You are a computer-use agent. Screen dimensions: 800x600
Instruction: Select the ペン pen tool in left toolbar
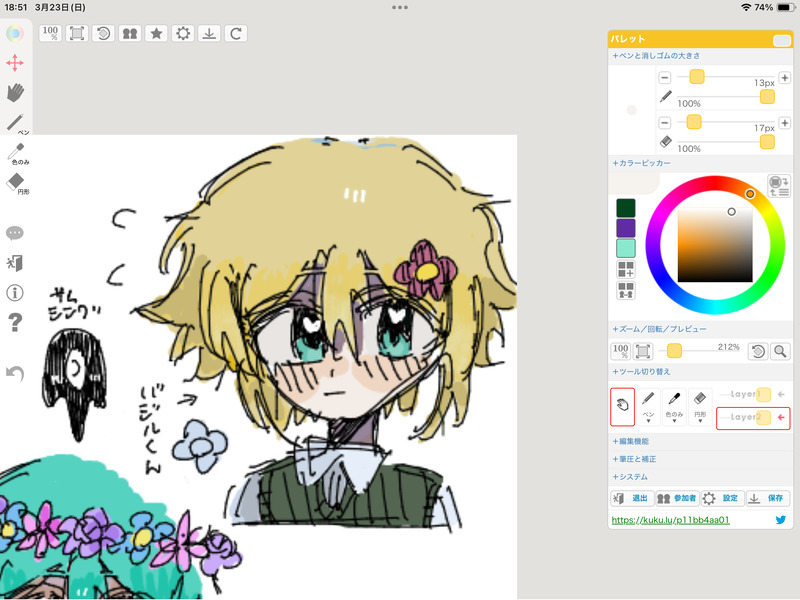pyautogui.click(x=16, y=123)
